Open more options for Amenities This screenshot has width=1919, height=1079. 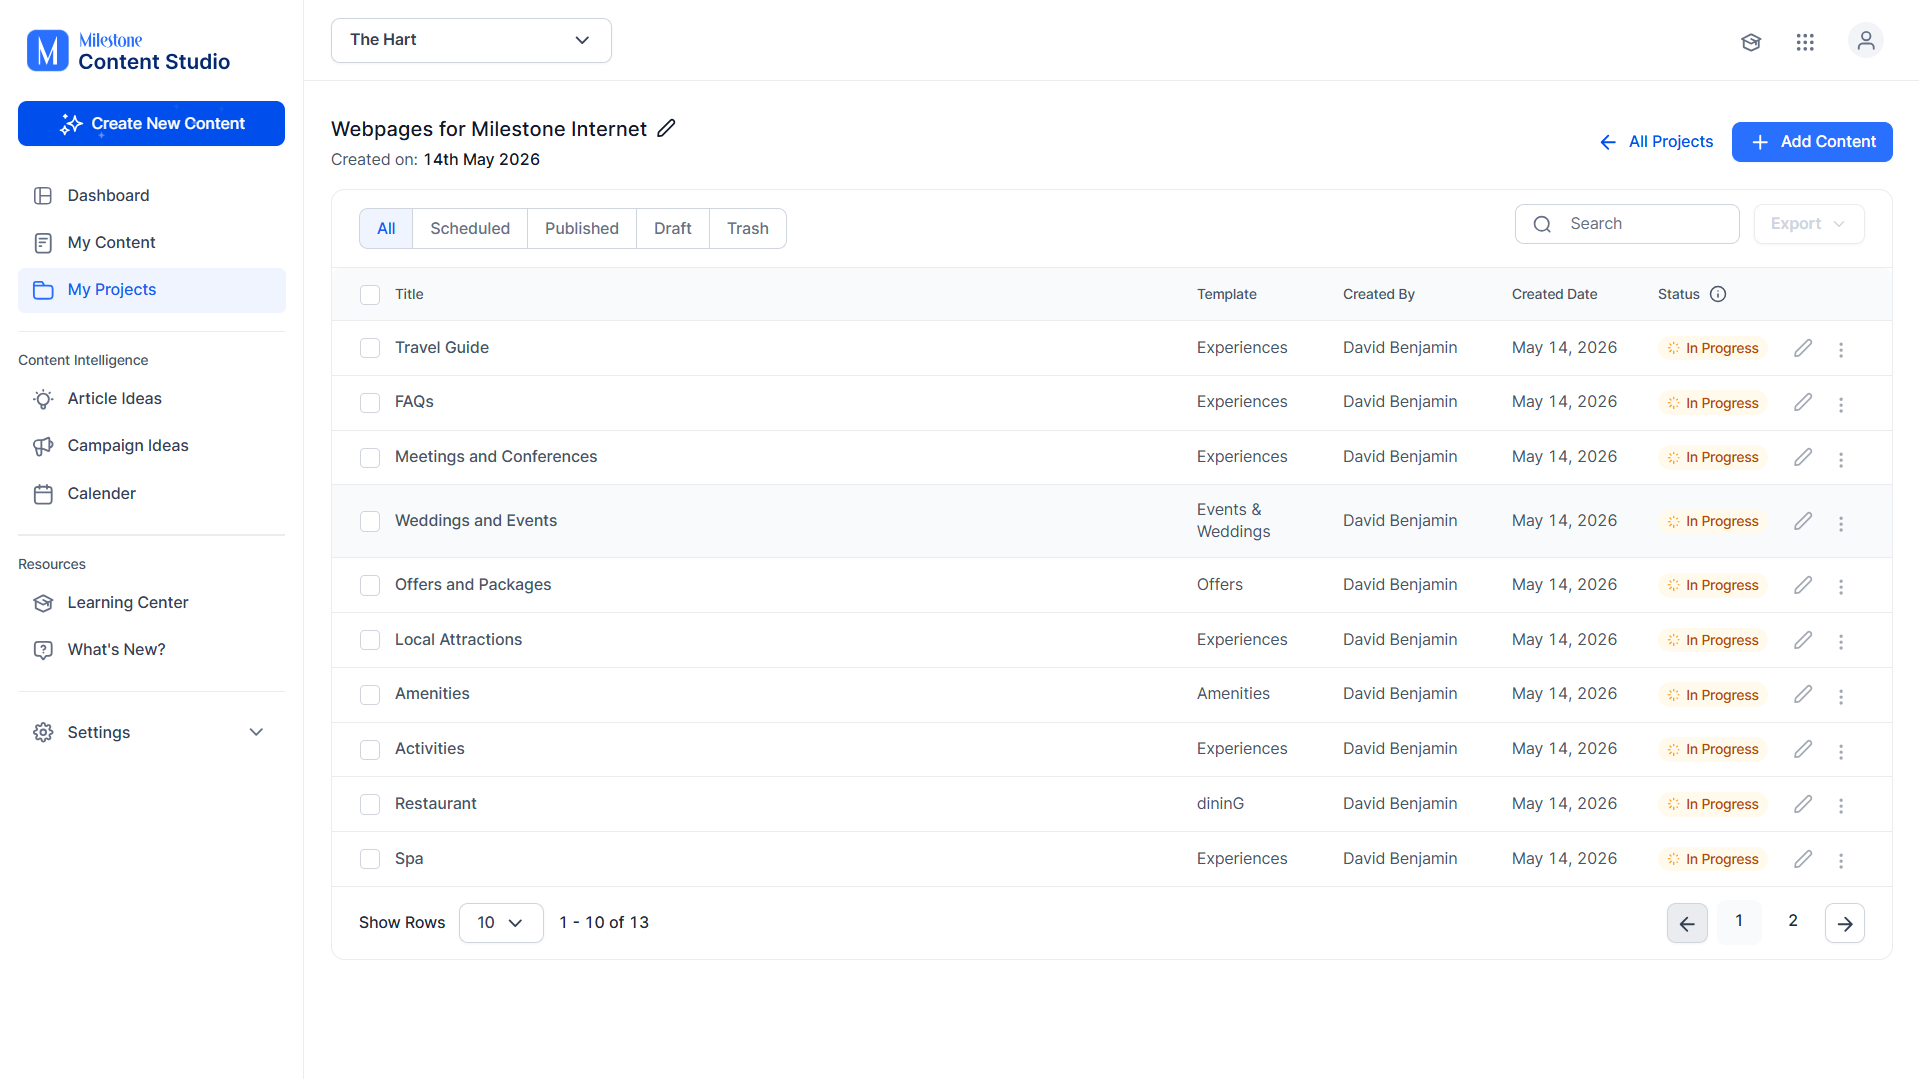[x=1841, y=696]
